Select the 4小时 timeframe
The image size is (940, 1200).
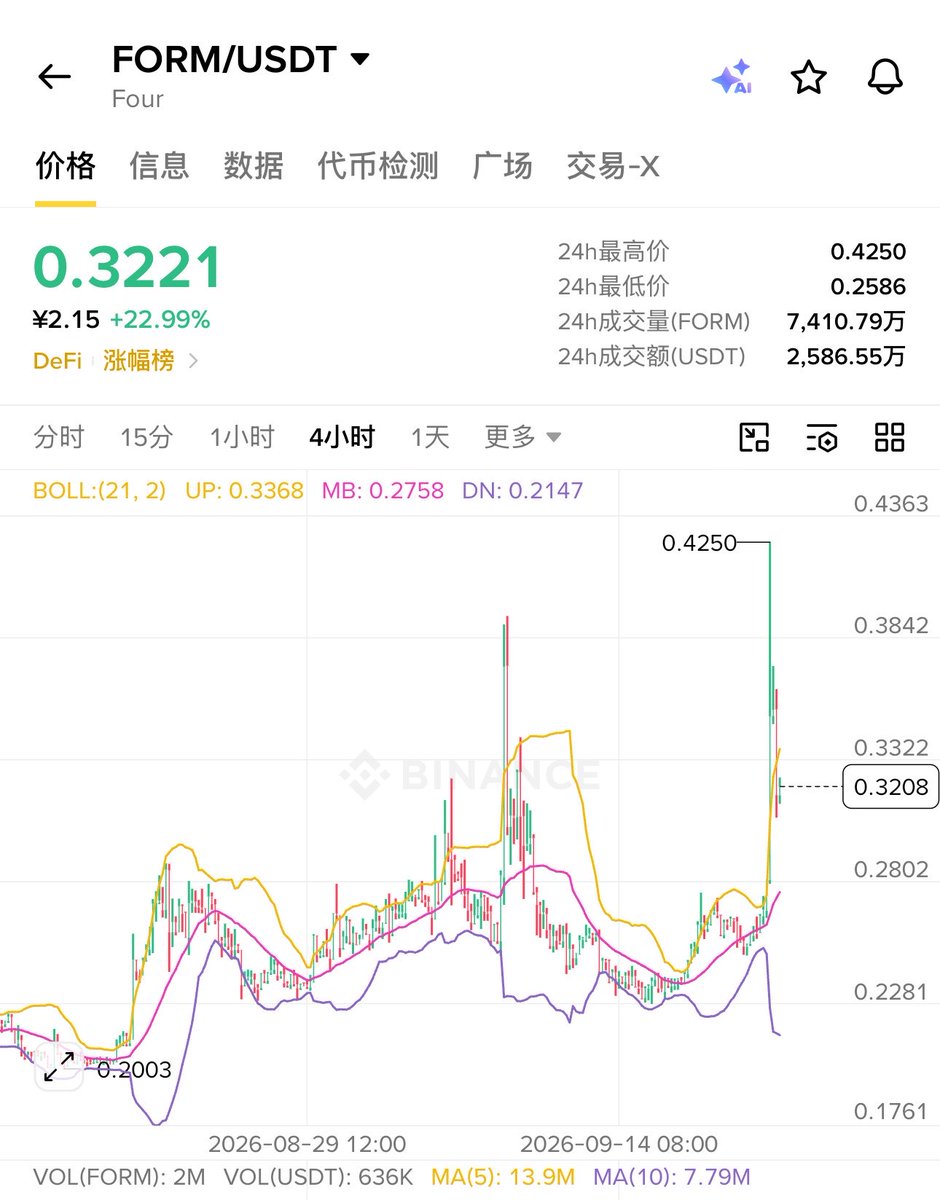point(342,437)
